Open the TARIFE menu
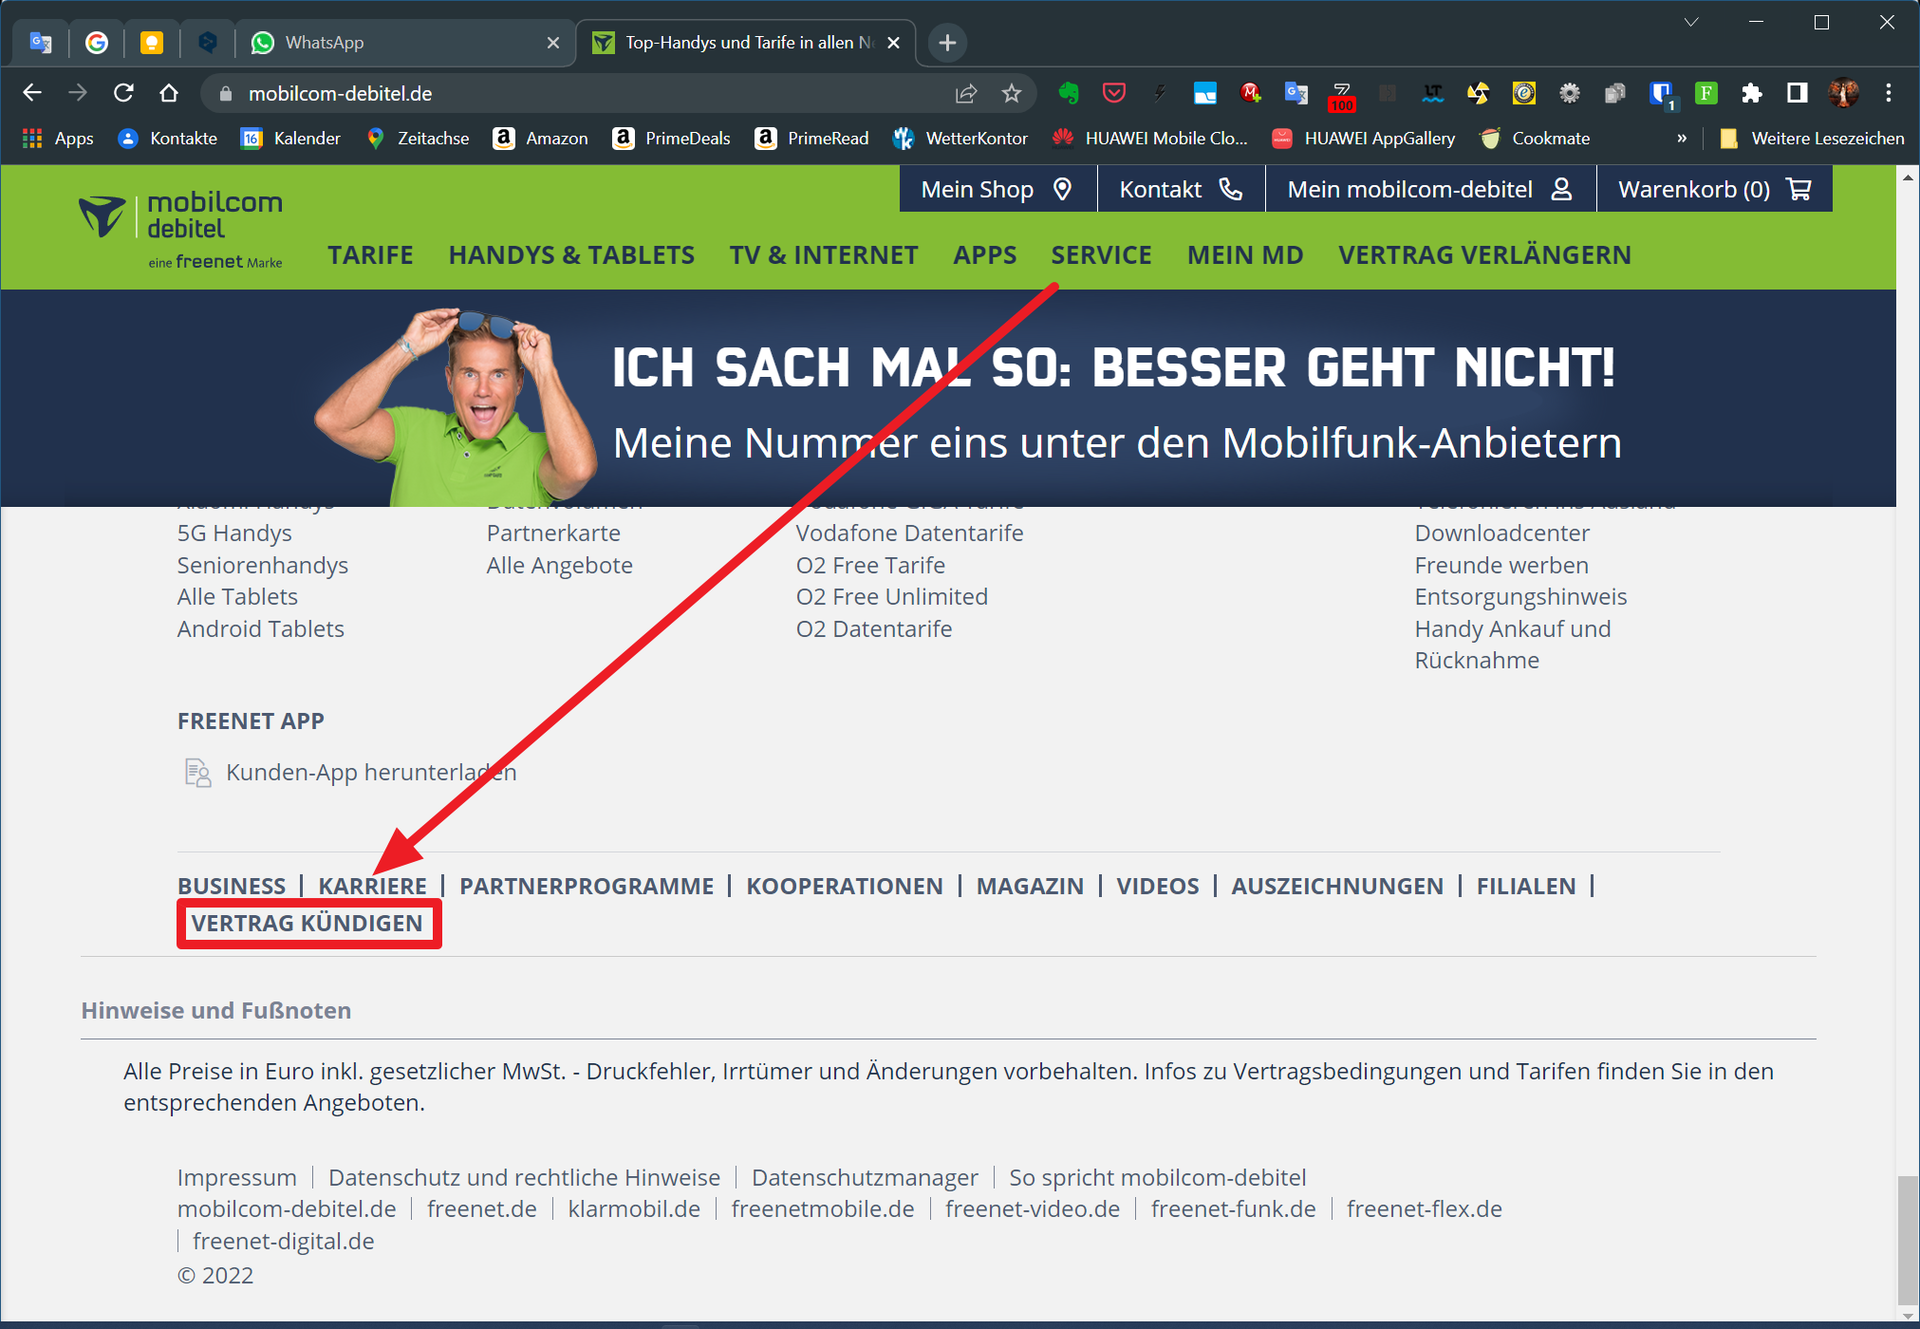 tap(370, 255)
